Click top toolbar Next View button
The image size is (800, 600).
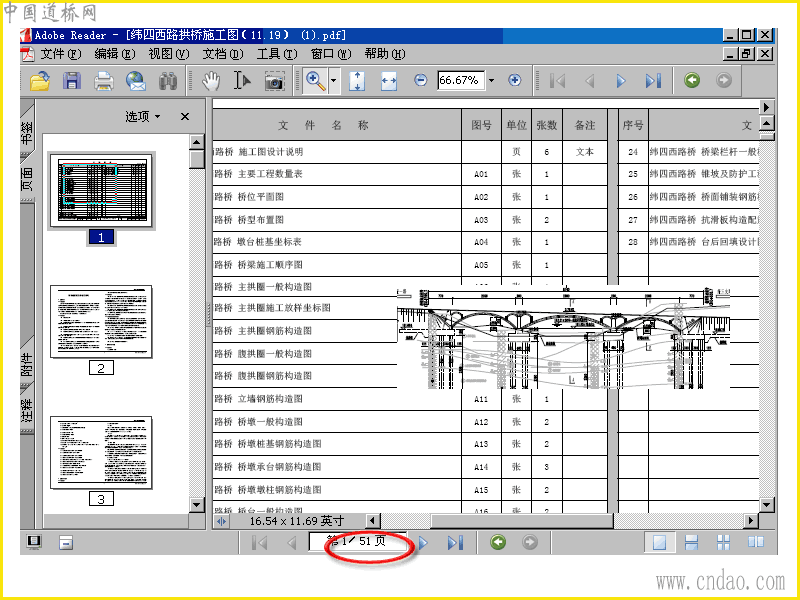[x=723, y=80]
